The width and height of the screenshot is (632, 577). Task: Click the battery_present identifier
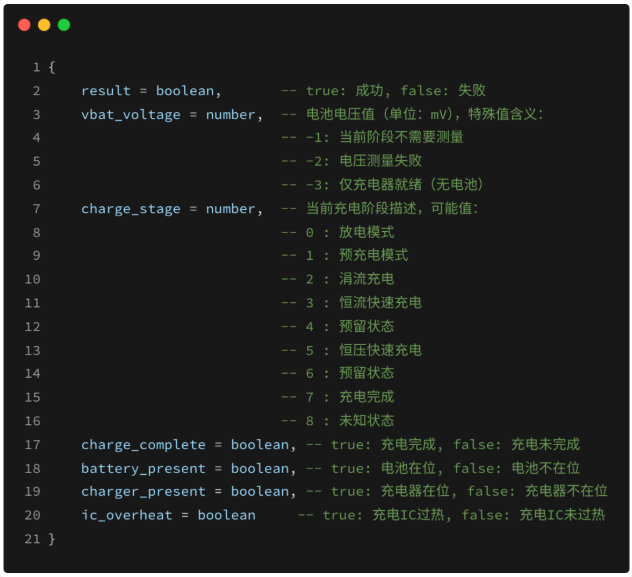(143, 469)
